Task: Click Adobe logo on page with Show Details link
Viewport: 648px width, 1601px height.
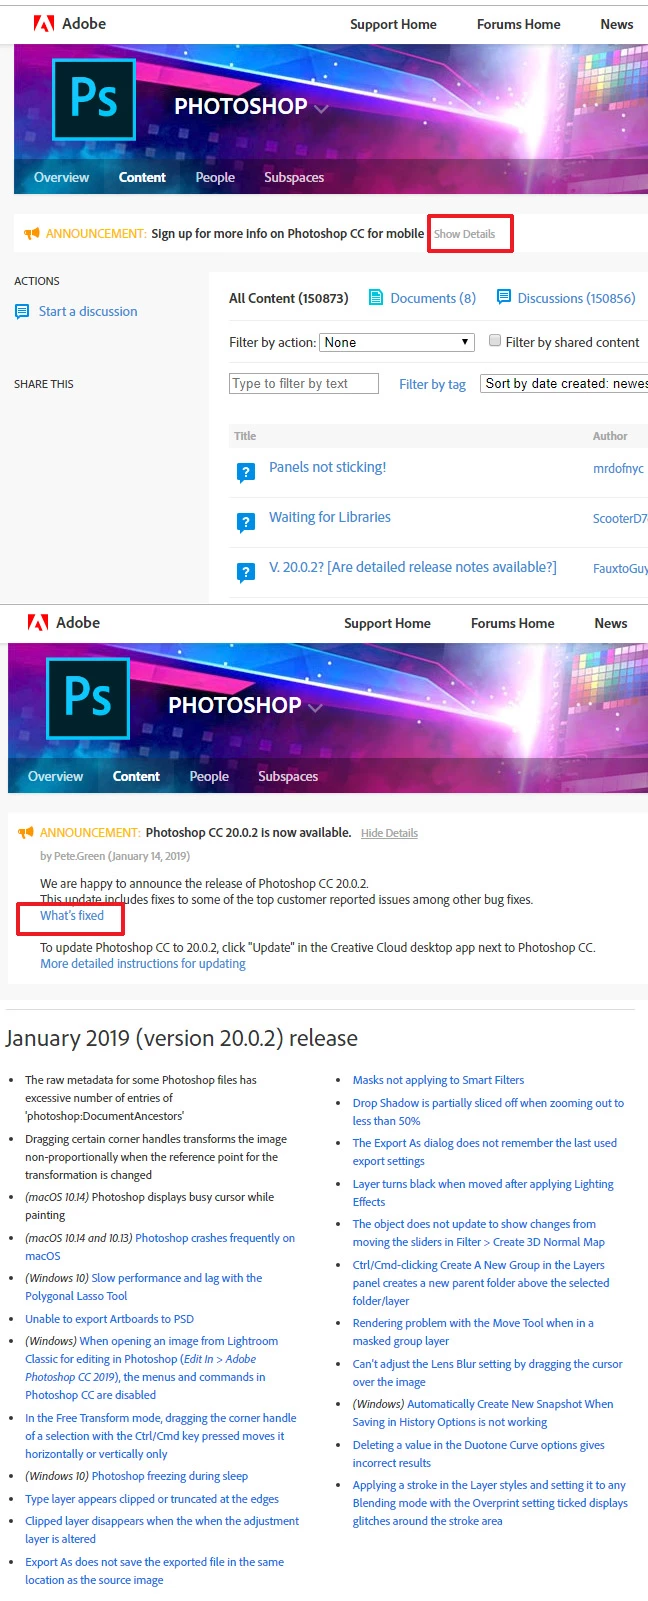Action: (44, 23)
